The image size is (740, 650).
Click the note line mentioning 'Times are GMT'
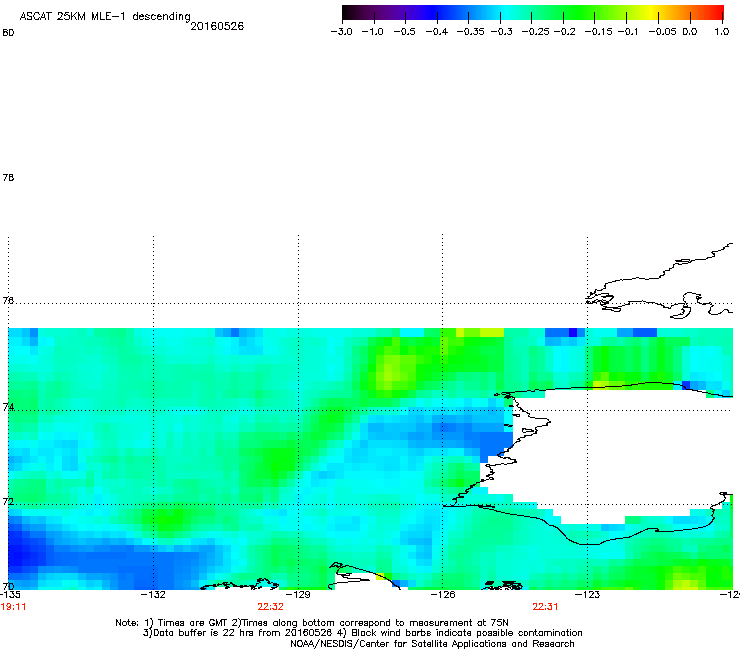coord(312,623)
